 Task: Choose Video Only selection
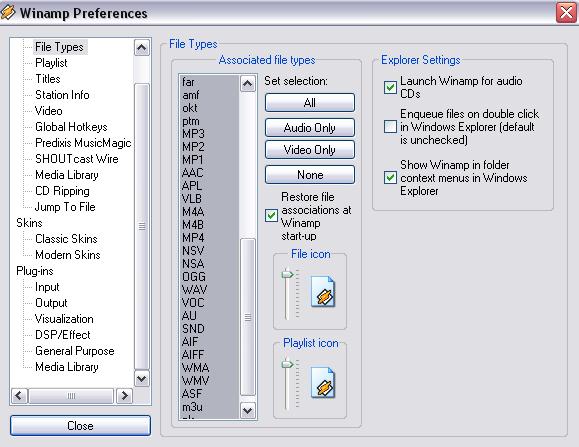310,150
